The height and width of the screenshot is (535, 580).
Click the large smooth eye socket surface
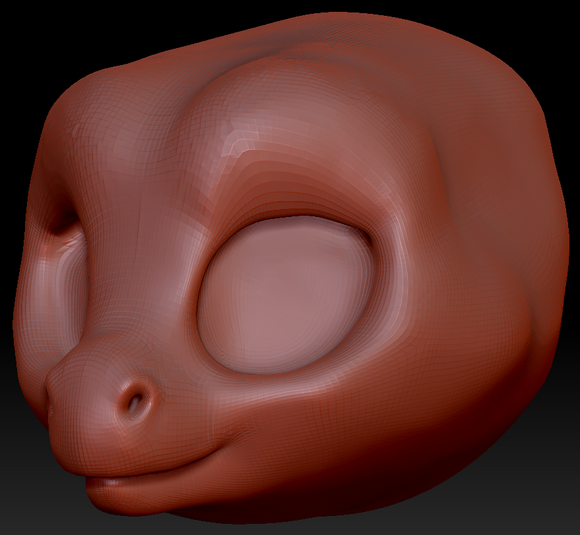(286, 295)
